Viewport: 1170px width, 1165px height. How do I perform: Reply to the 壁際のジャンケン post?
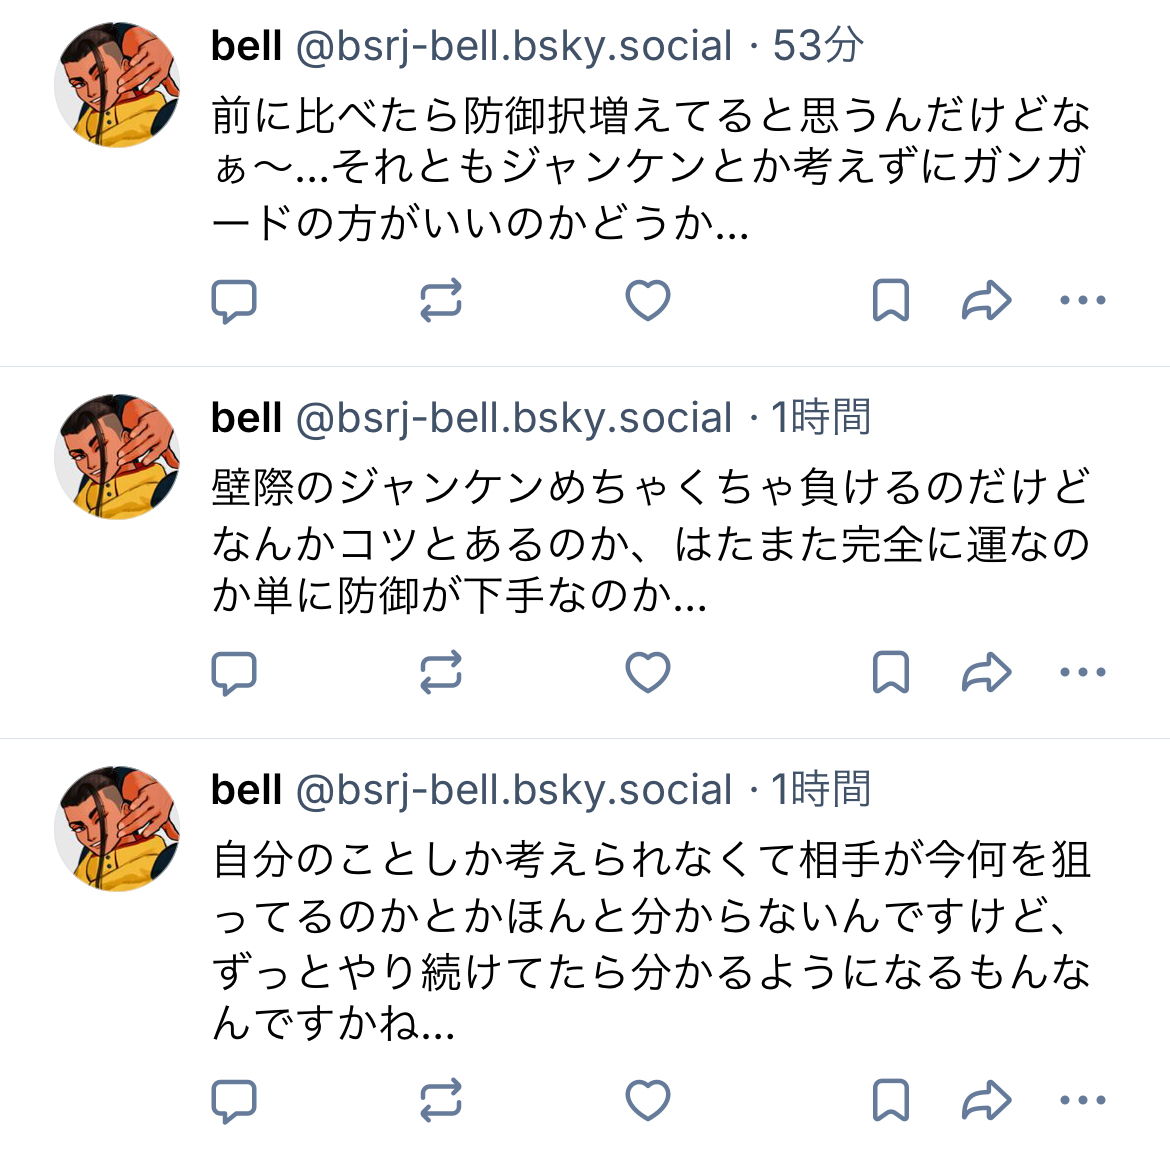coord(234,673)
